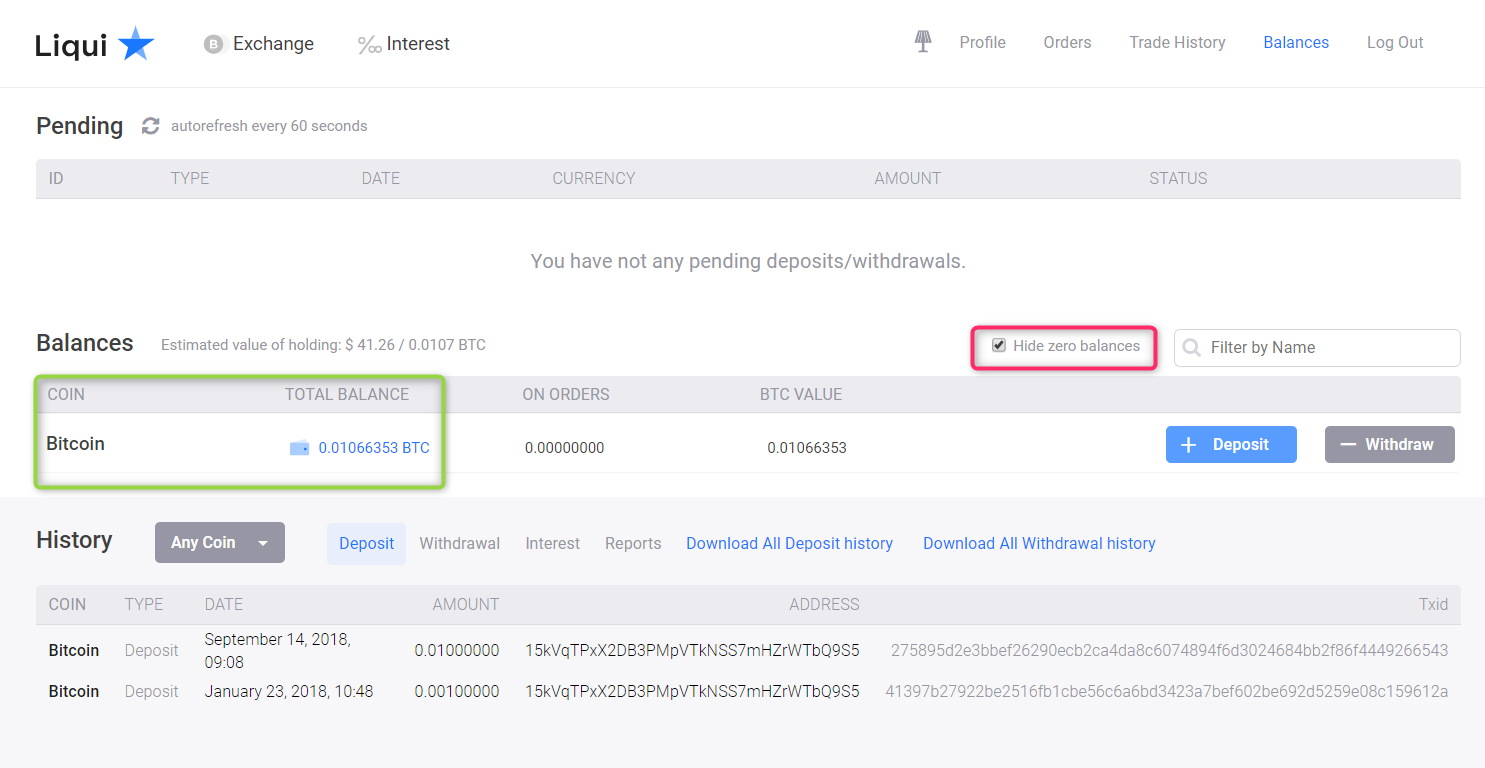Click the COIN header in Balances table

click(x=66, y=394)
